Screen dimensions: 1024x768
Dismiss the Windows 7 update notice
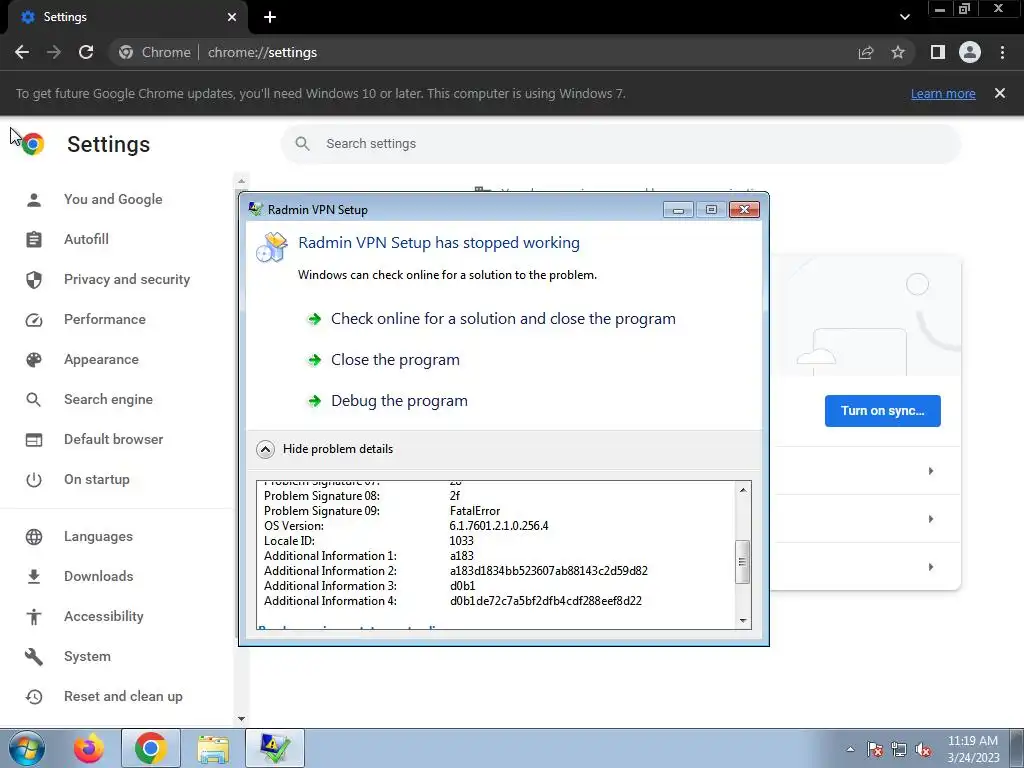[x=1000, y=93]
